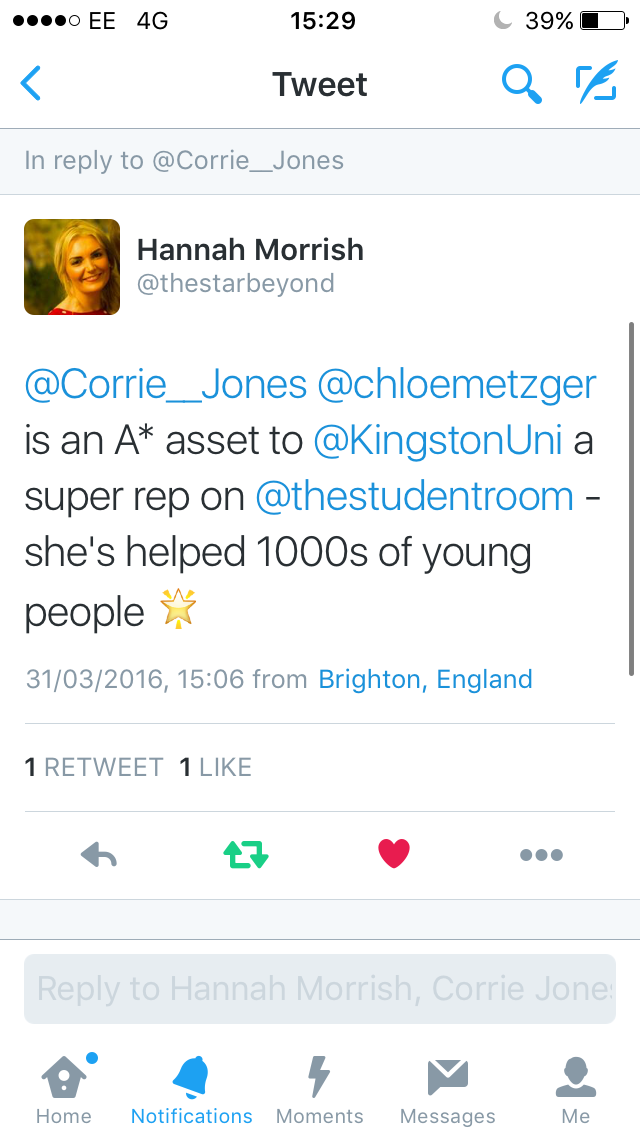The height and width of the screenshot is (1136, 640).
Task: Tap the compose tweet quill icon
Action: [x=597, y=84]
